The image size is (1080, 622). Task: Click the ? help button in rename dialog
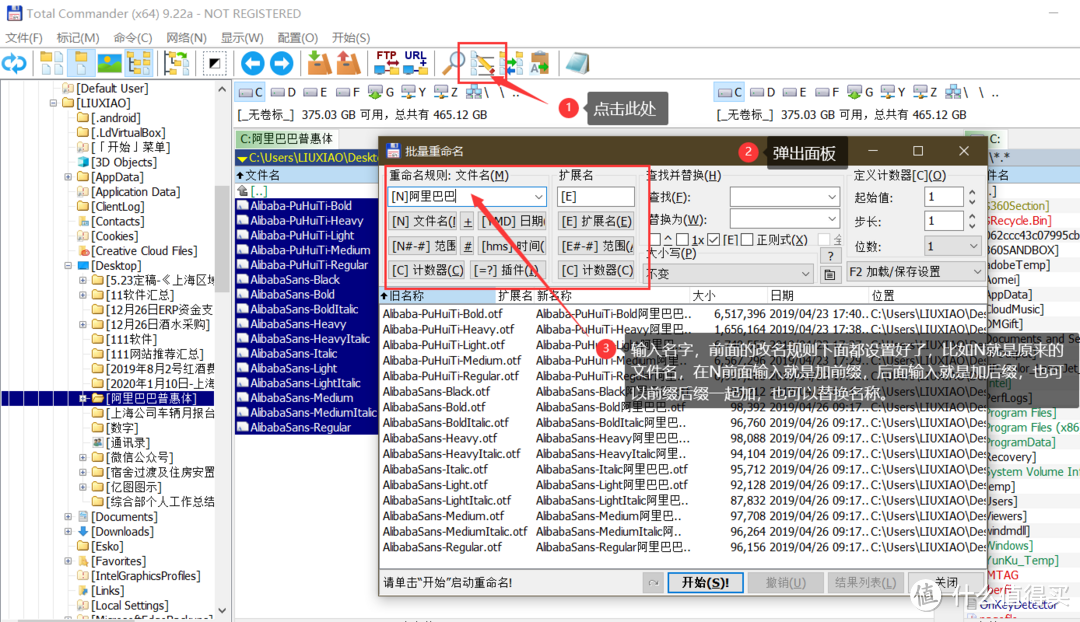[x=830, y=256]
